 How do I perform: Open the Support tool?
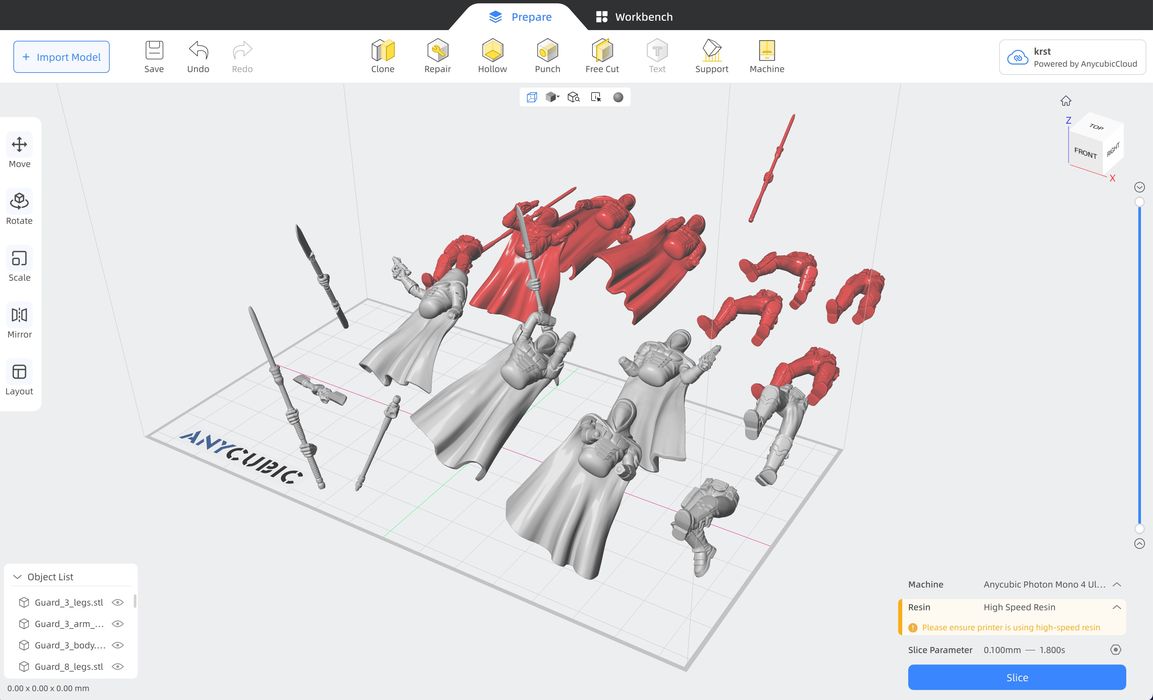[x=711, y=56]
